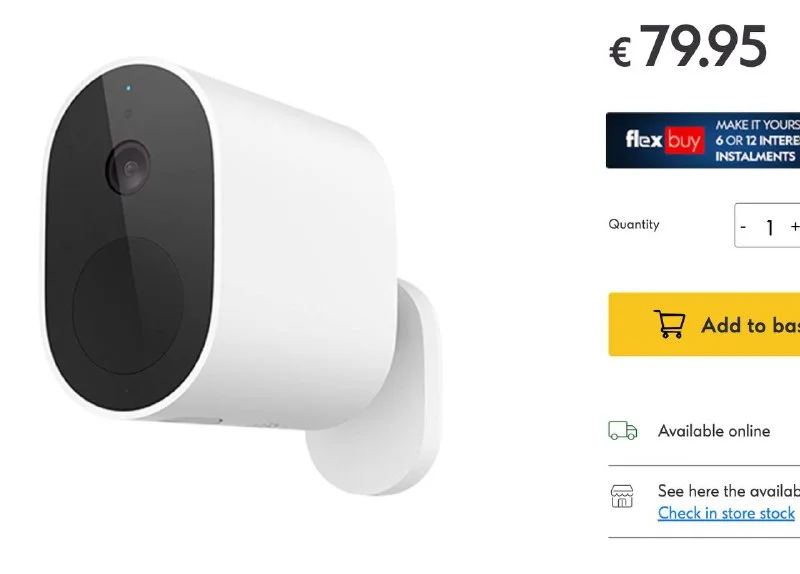Click the camera wall mount bracket

[375, 390]
